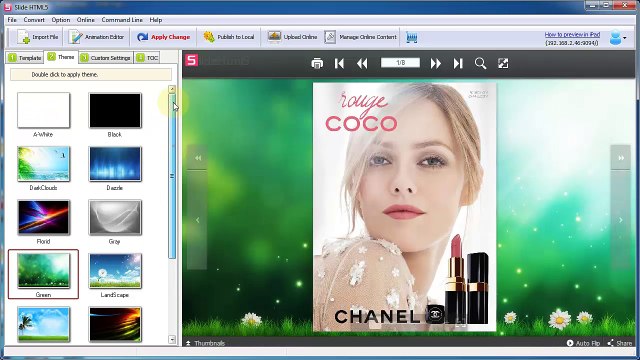Select the palm tree beach theme thumbnail
The image size is (640, 360).
coord(43,324)
